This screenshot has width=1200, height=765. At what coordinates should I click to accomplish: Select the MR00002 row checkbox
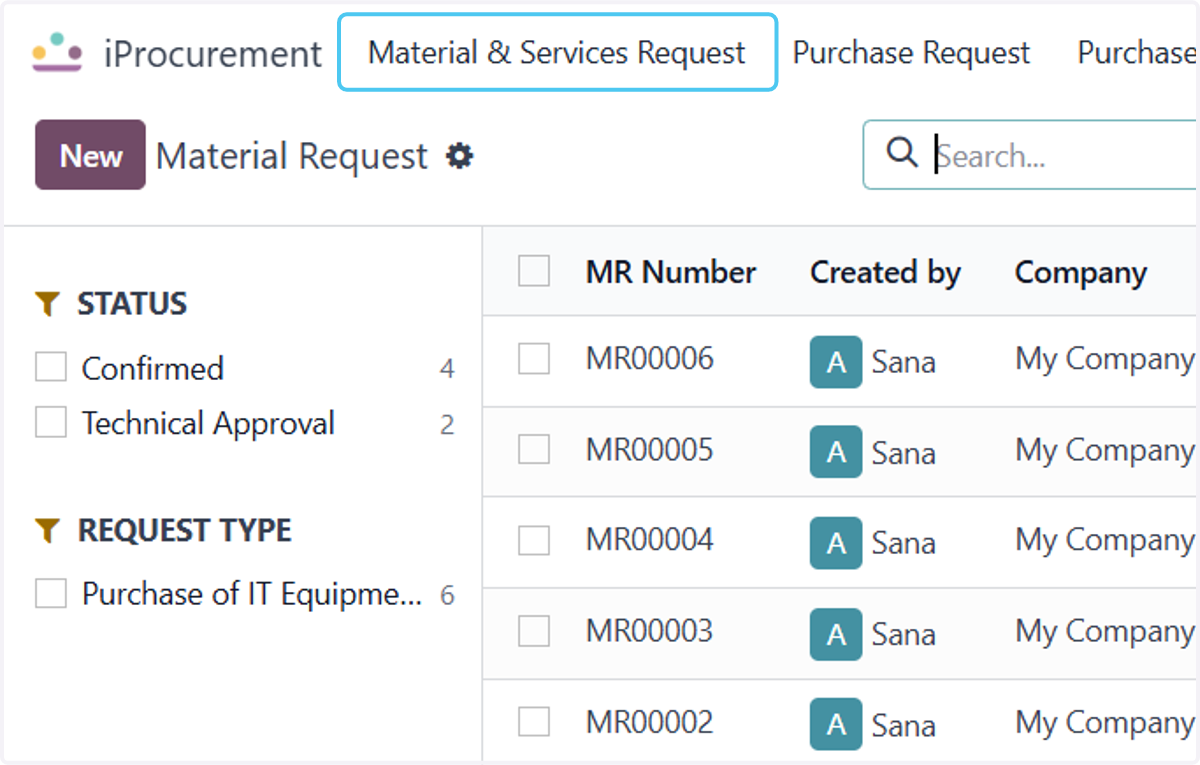pyautogui.click(x=534, y=722)
